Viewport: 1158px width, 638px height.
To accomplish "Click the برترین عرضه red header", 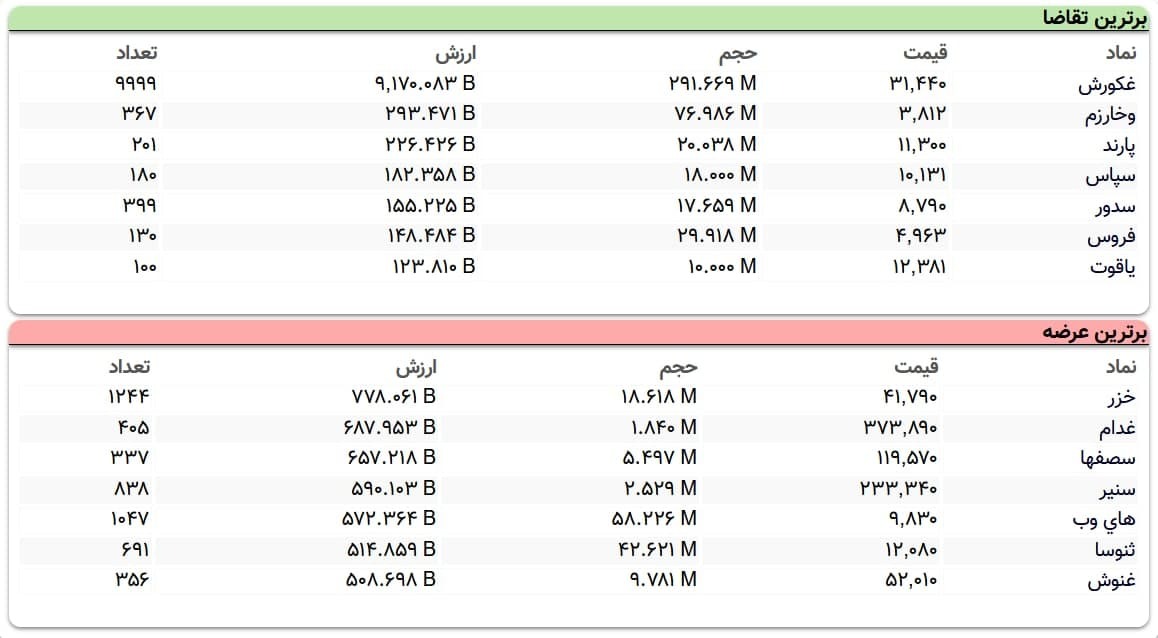I will coord(578,332).
